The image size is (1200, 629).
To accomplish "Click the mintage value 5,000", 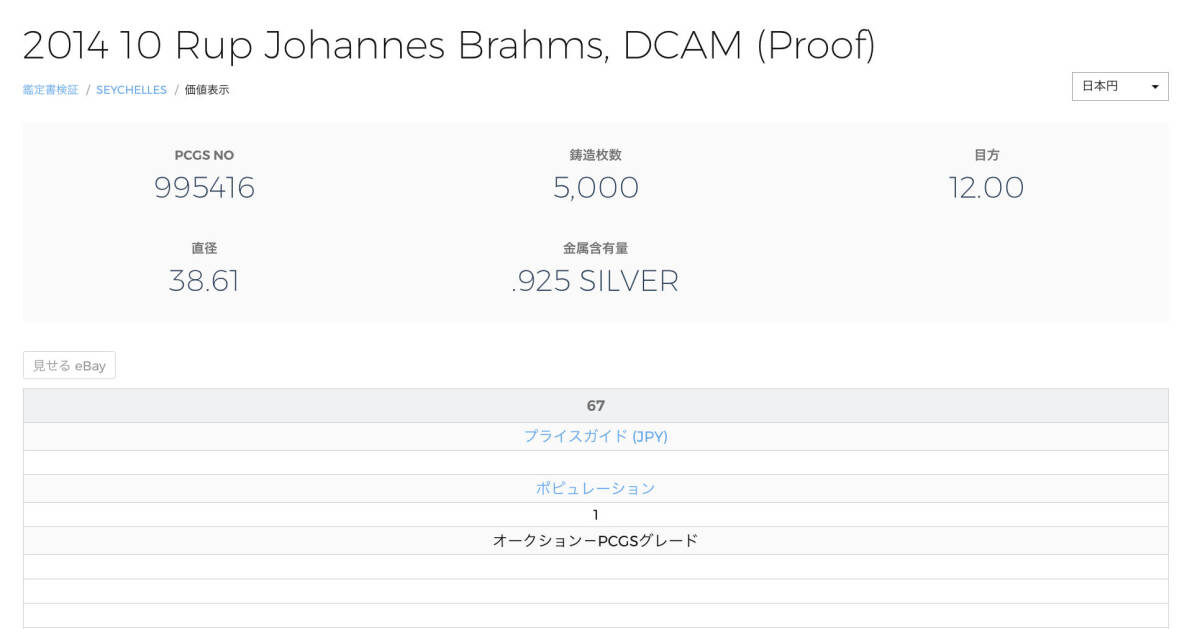I will 595,188.
